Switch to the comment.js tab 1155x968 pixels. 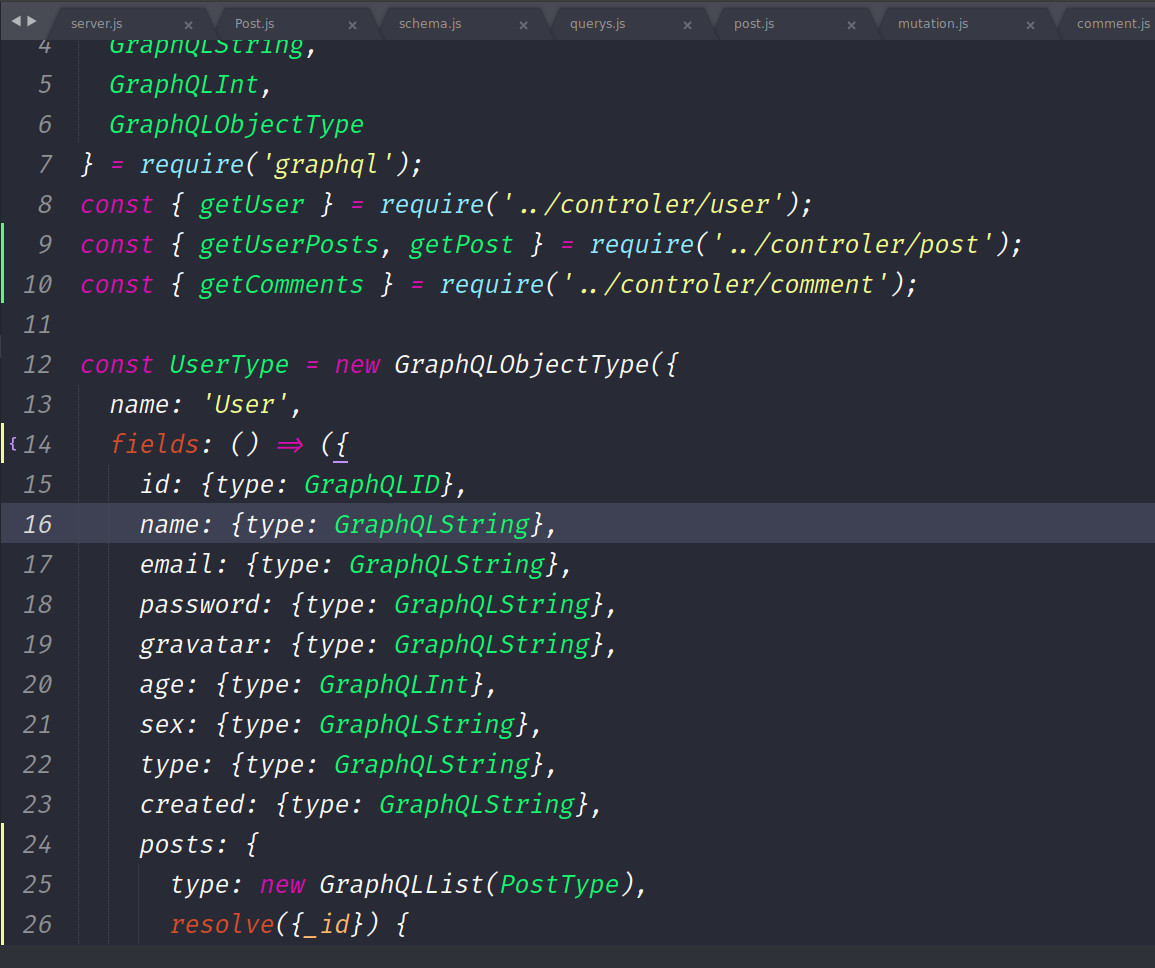pyautogui.click(x=1112, y=24)
